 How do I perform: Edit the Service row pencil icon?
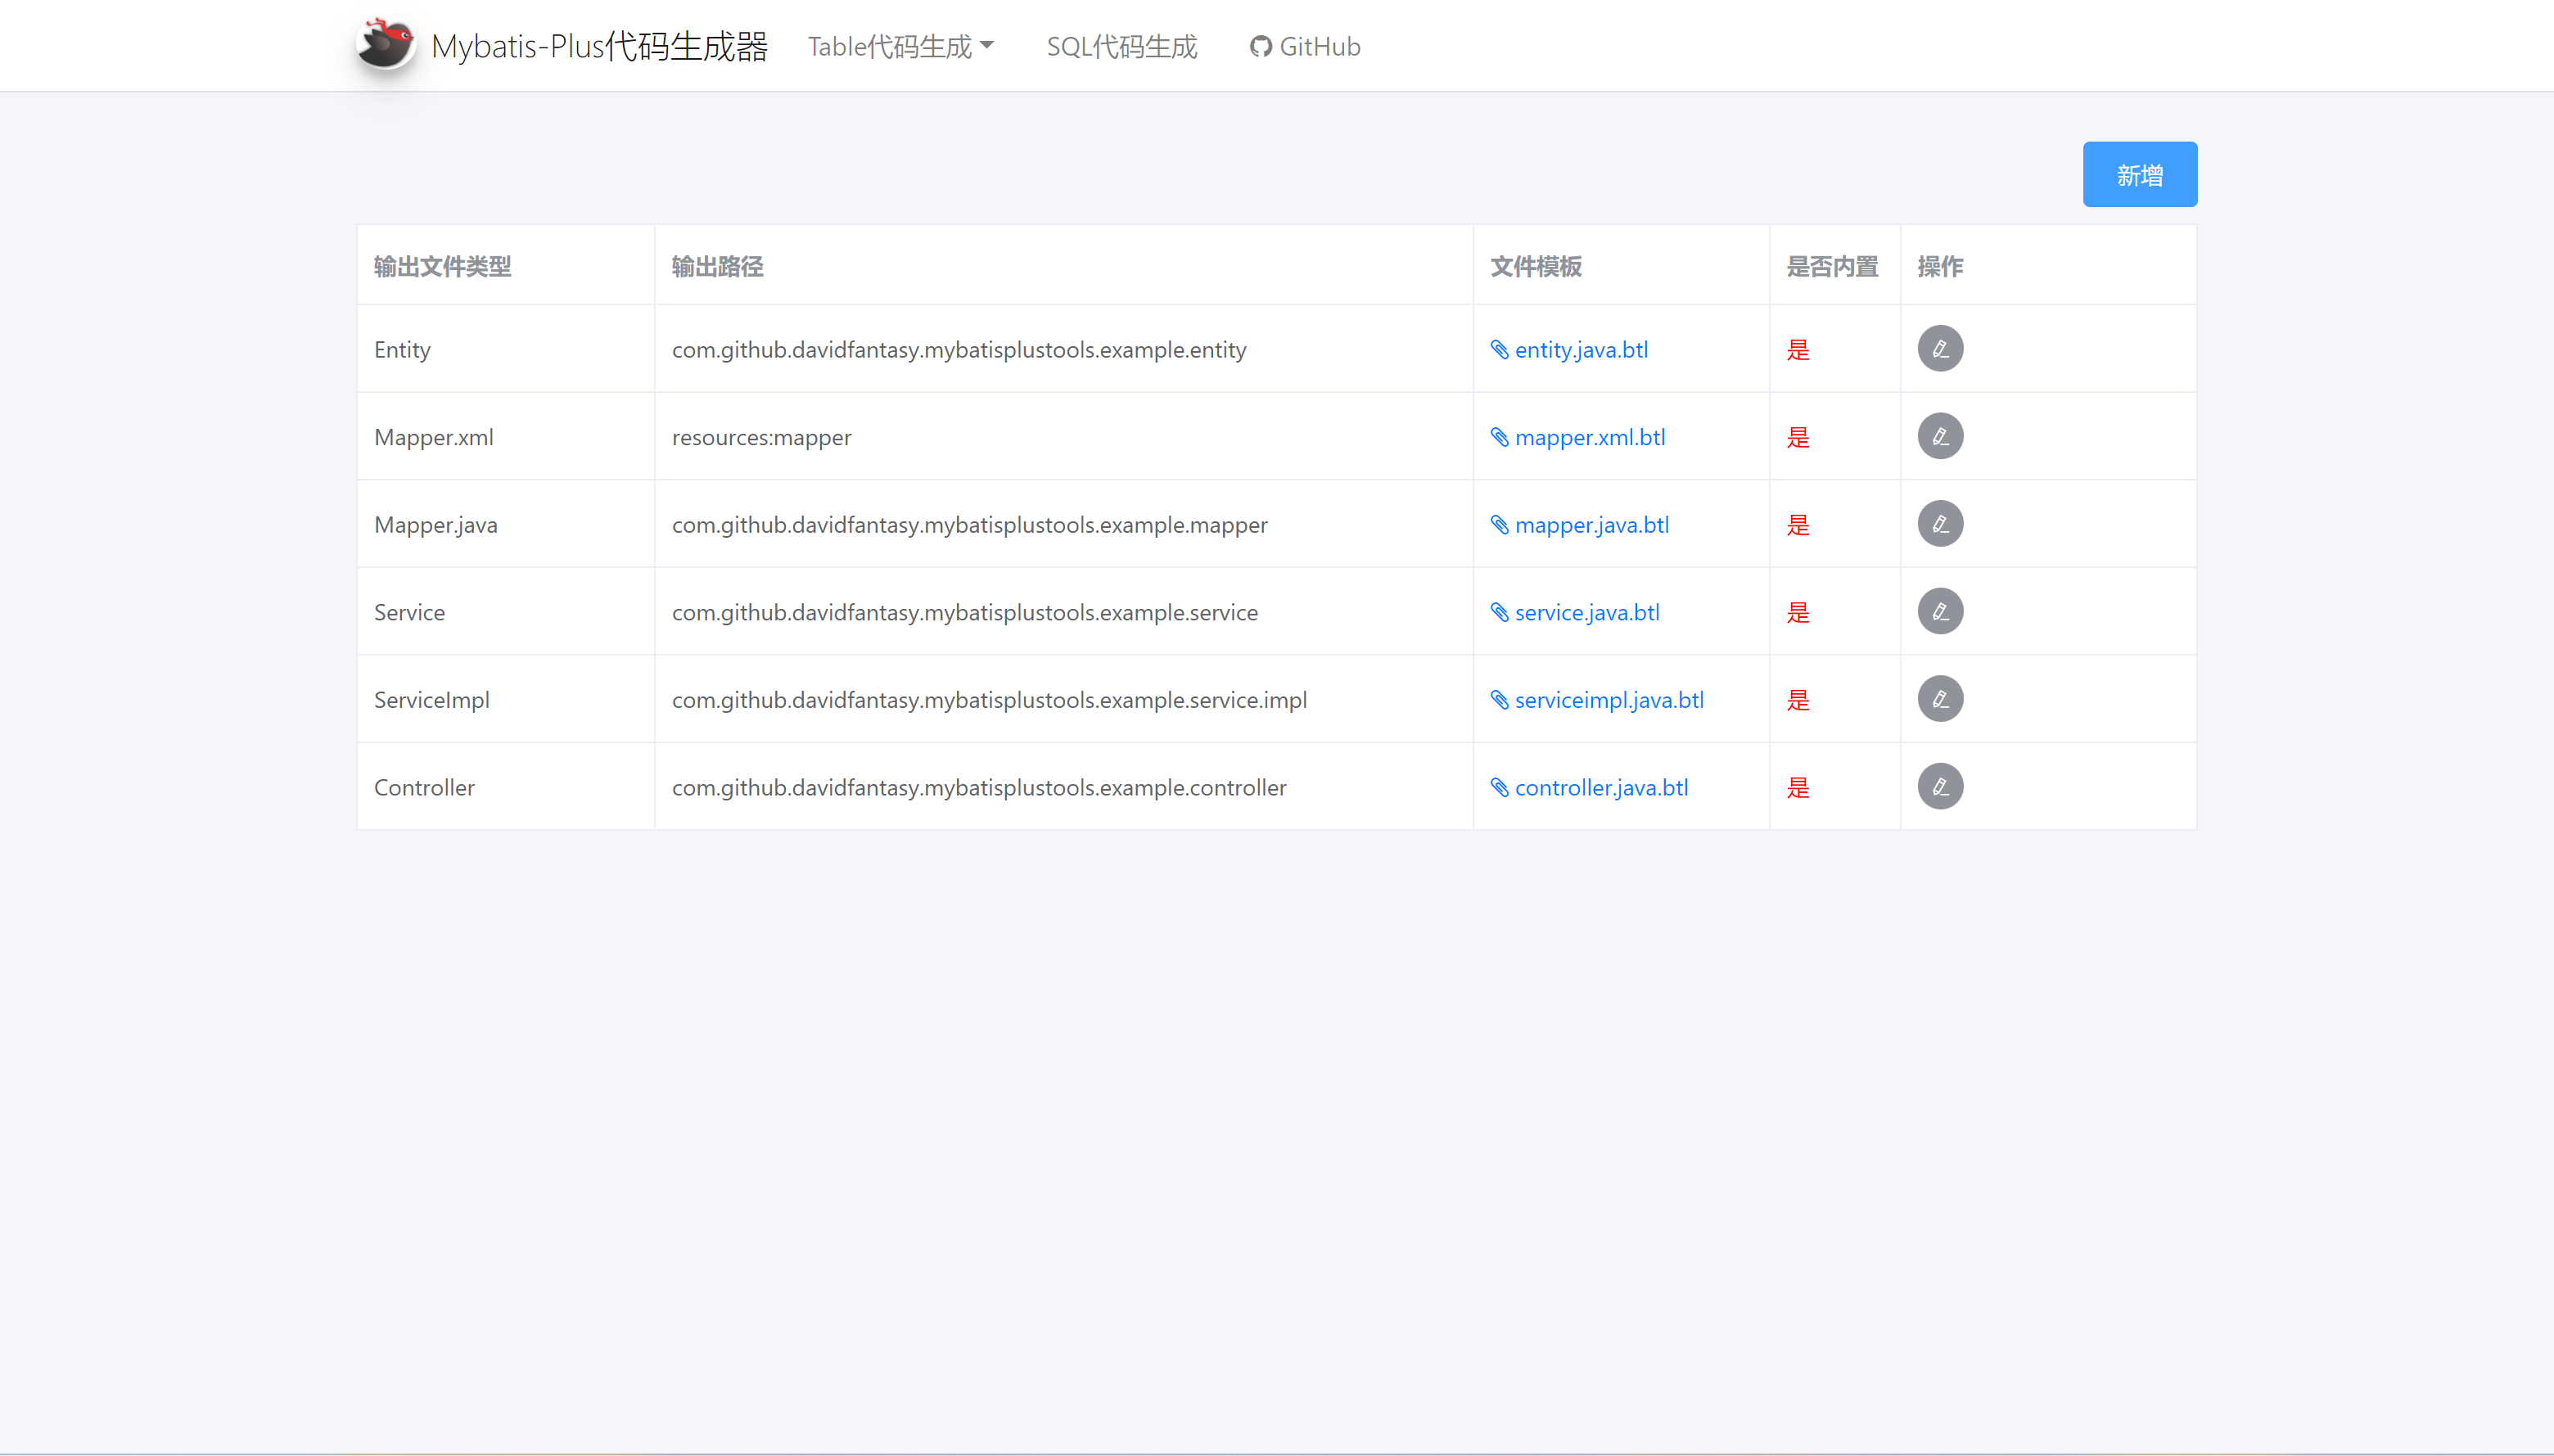pos(1940,611)
